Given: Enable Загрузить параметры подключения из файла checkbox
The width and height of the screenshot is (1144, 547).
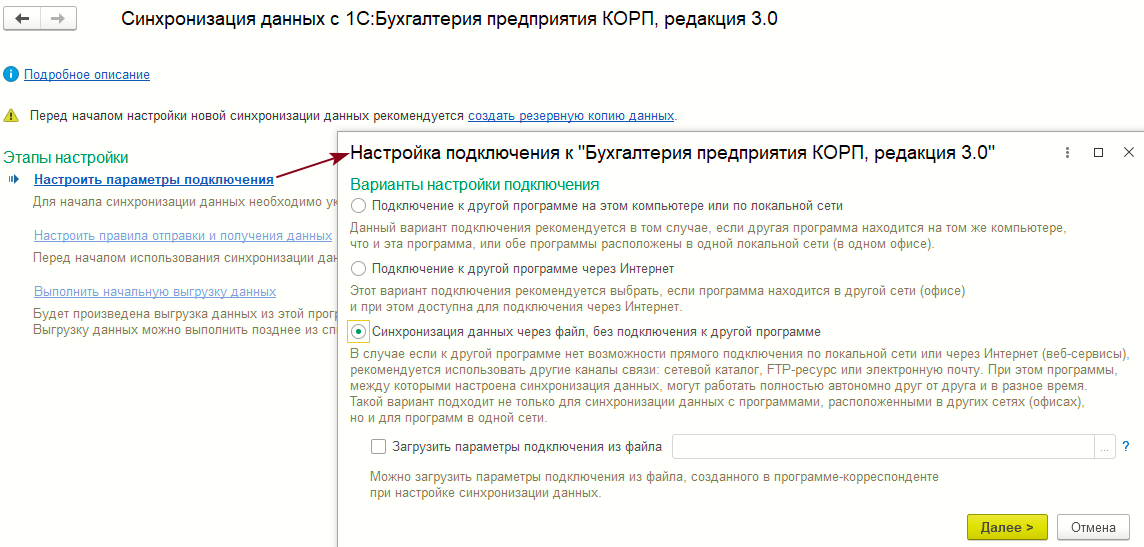Looking at the screenshot, I should 378,447.
